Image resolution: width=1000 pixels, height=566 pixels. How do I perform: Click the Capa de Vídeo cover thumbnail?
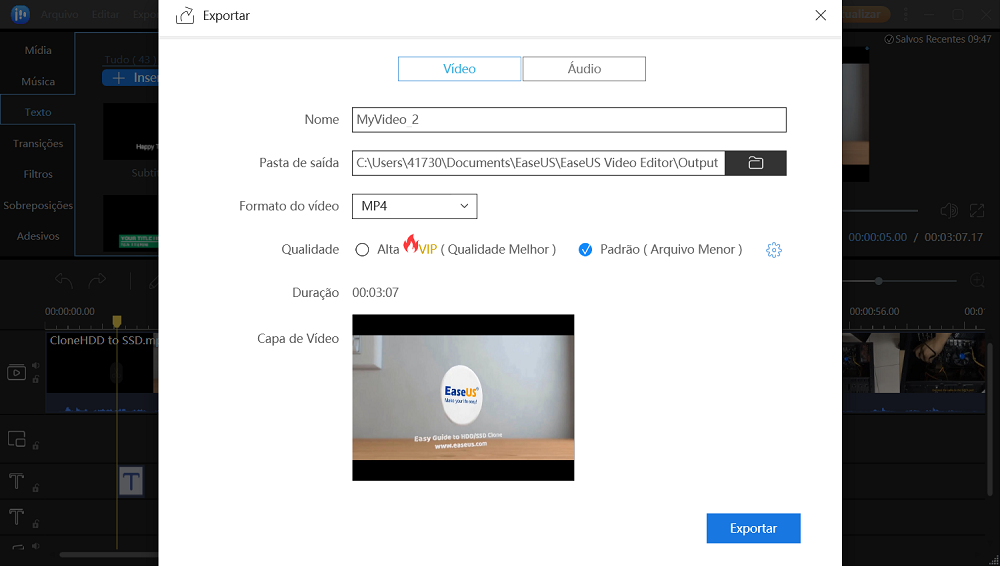pos(463,398)
